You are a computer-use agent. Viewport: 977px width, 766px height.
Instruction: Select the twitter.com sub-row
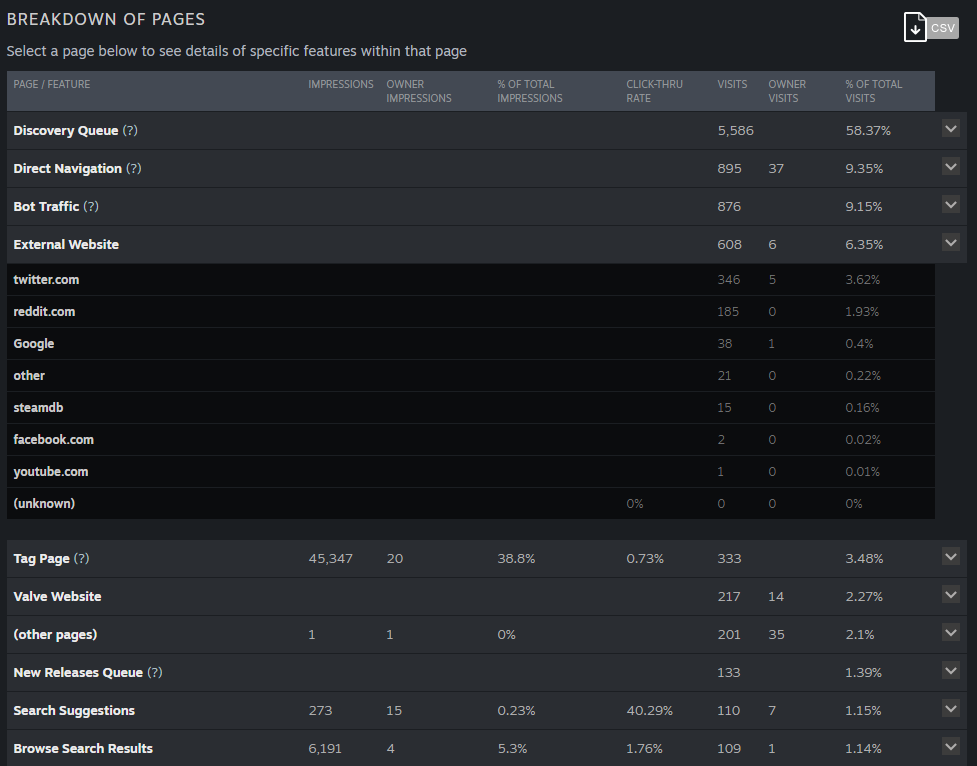pyautogui.click(x=470, y=280)
